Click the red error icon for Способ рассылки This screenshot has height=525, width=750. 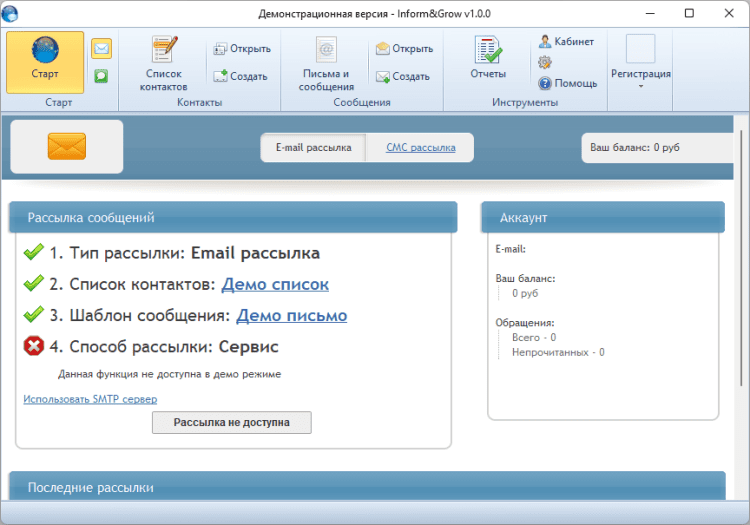click(33, 346)
